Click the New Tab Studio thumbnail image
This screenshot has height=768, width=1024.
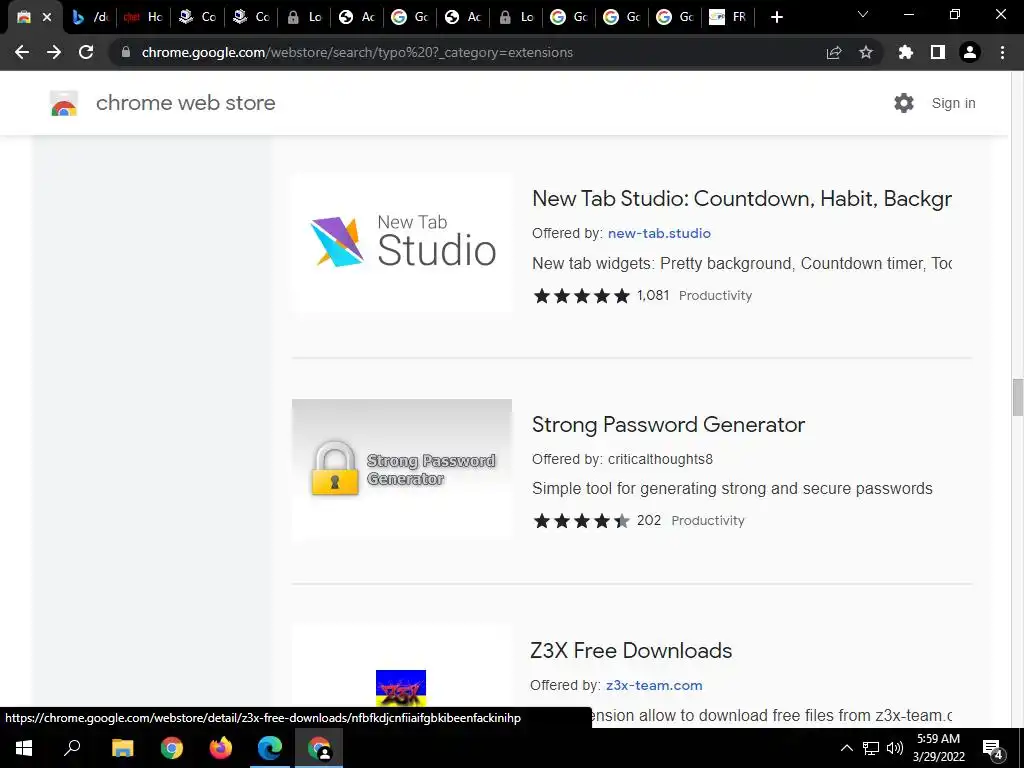pos(402,243)
